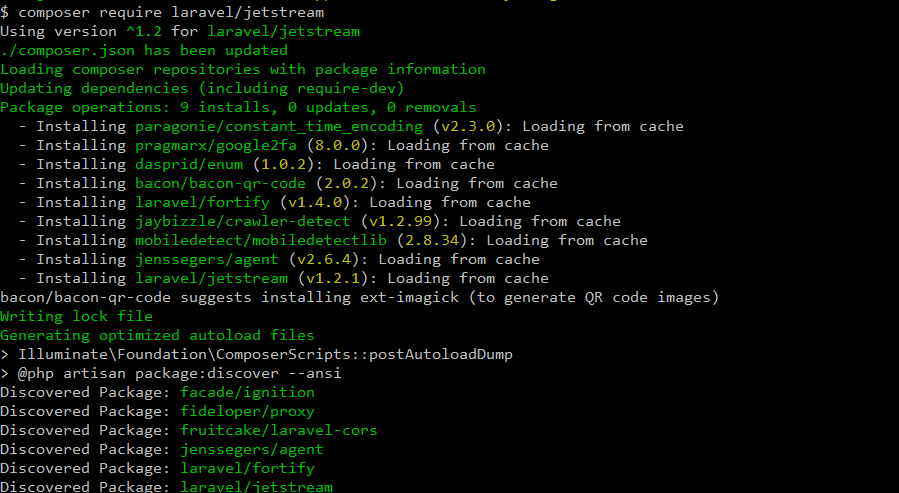Click the ./composer.json has been updated line
Screen dimensions: 899x493
144,50
